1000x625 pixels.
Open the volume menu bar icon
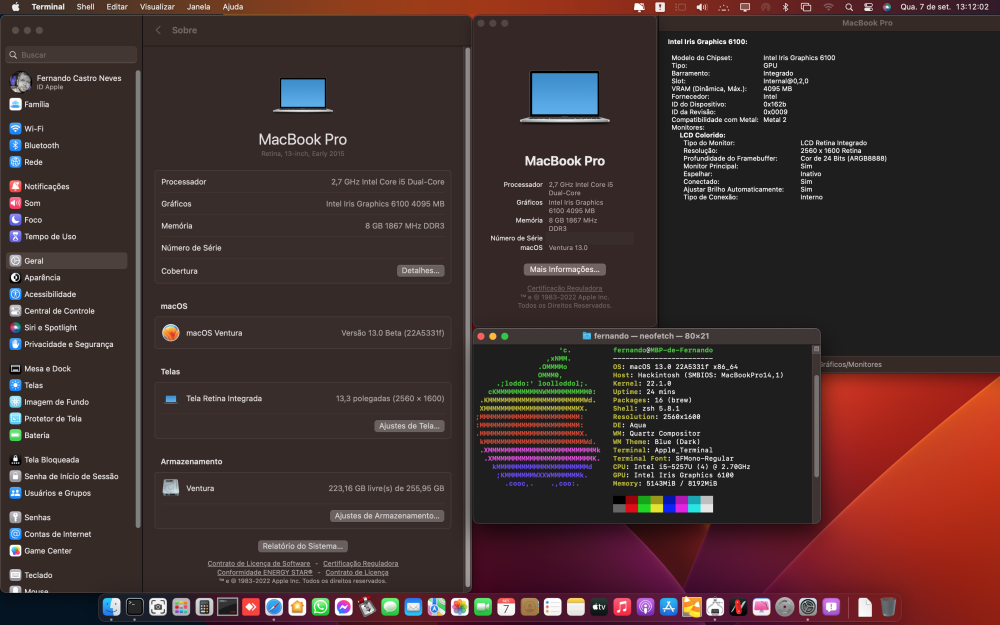click(702, 7)
